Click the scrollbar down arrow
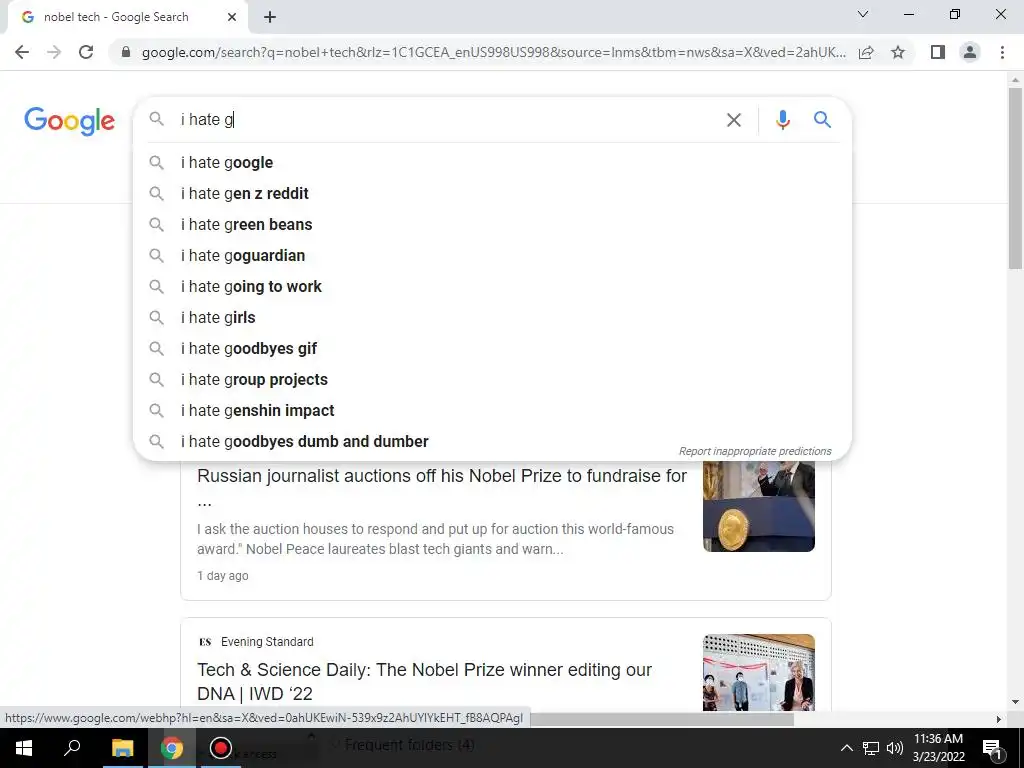The height and width of the screenshot is (768, 1024). tap(1015, 703)
